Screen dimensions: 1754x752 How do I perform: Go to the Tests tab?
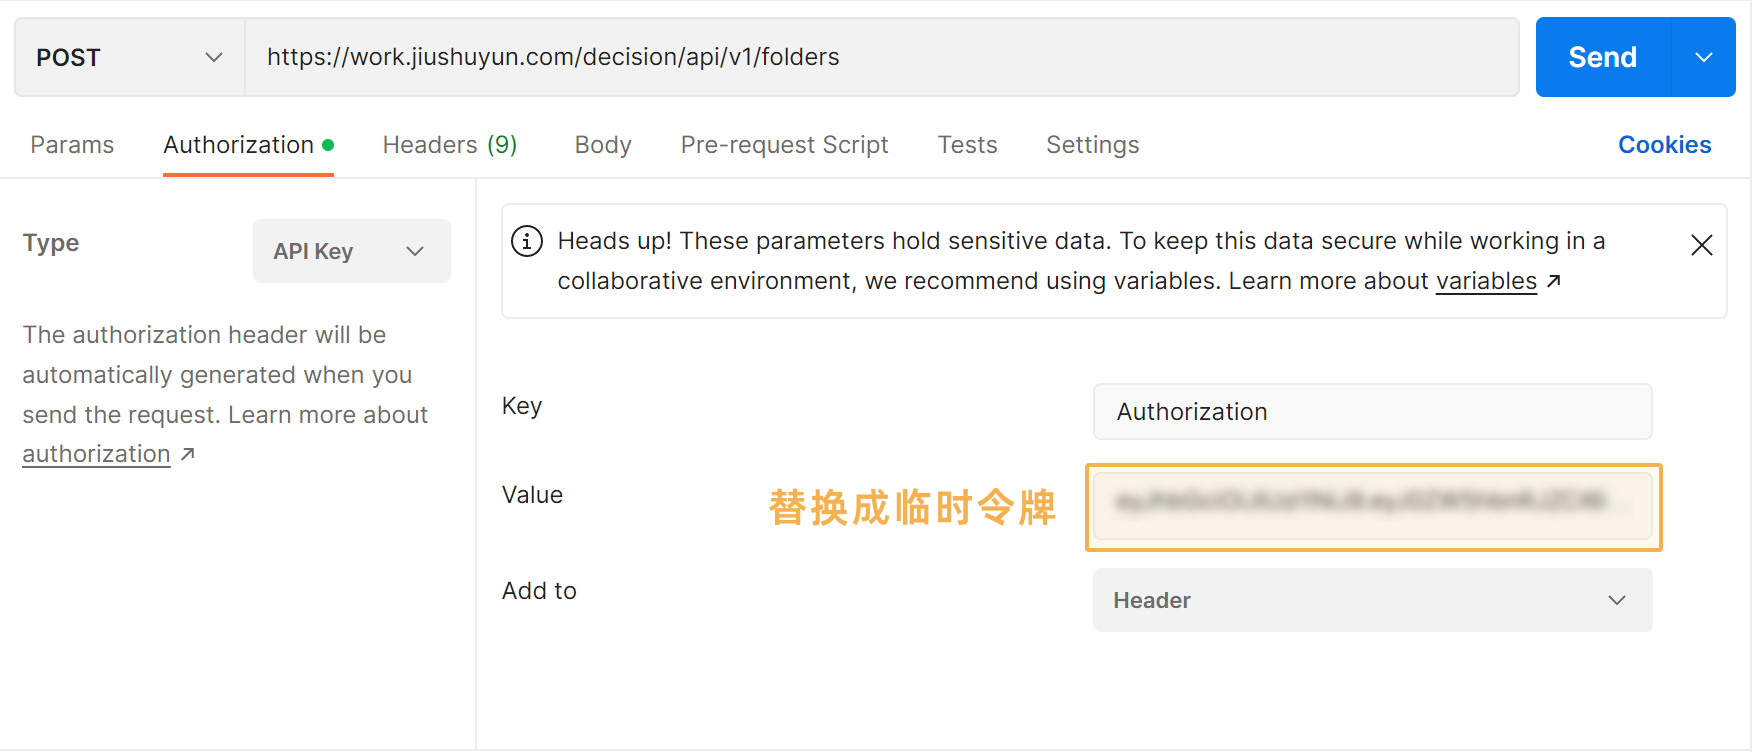pyautogui.click(x=967, y=145)
